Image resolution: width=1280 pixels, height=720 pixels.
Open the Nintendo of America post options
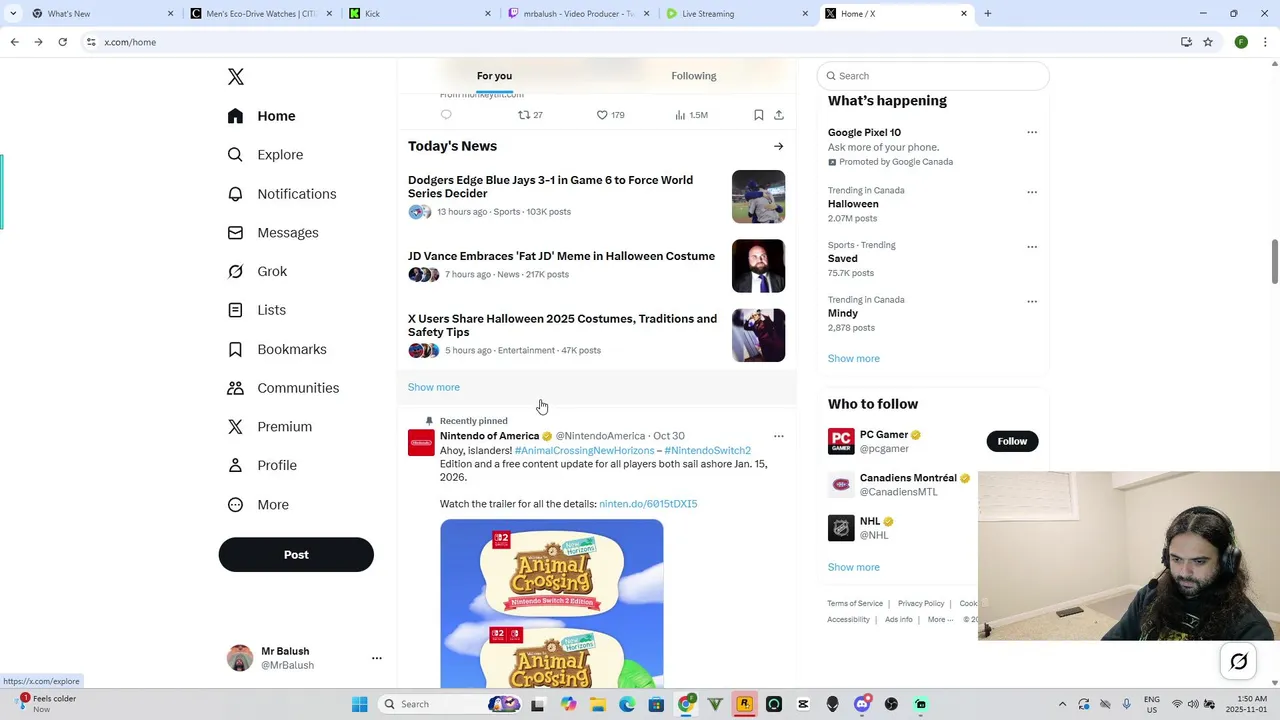point(779,436)
